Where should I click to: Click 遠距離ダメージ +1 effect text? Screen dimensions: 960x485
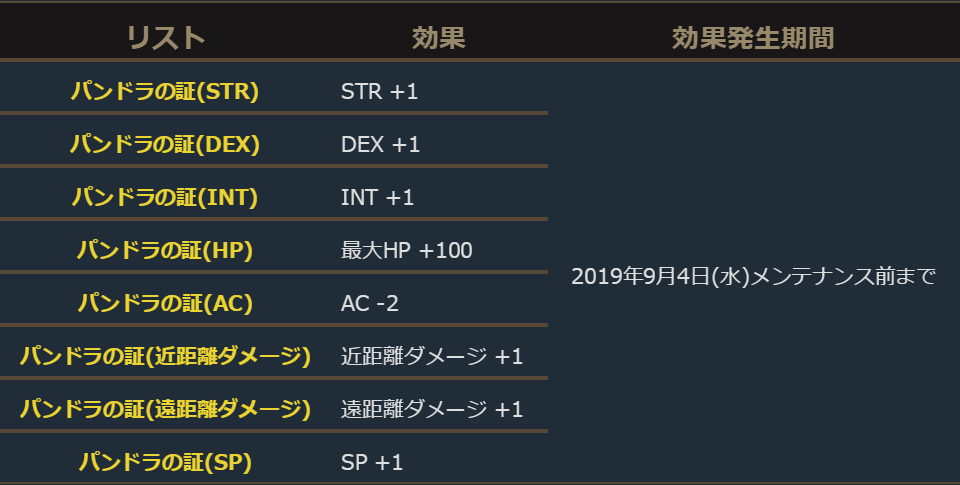431,409
